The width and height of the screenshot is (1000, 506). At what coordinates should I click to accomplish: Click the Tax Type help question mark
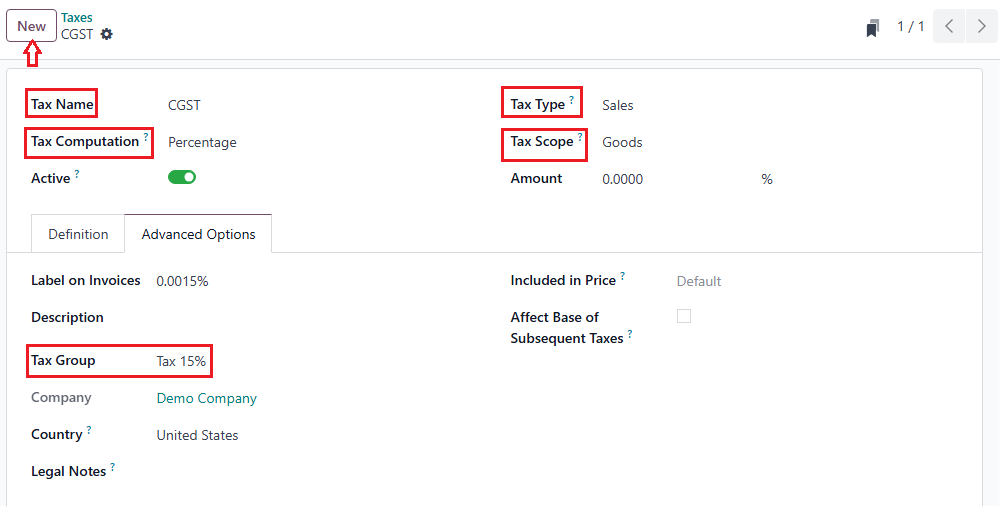[x=572, y=100]
